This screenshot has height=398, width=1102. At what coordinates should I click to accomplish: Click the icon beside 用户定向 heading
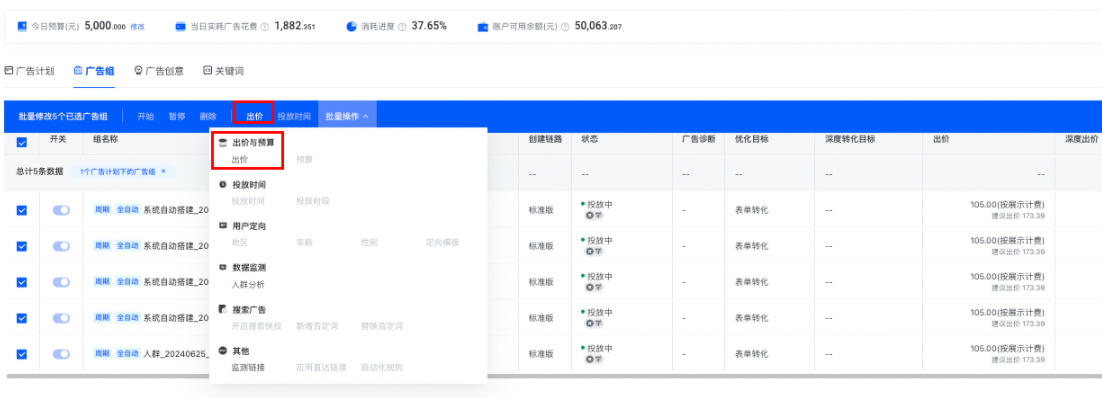click(223, 226)
